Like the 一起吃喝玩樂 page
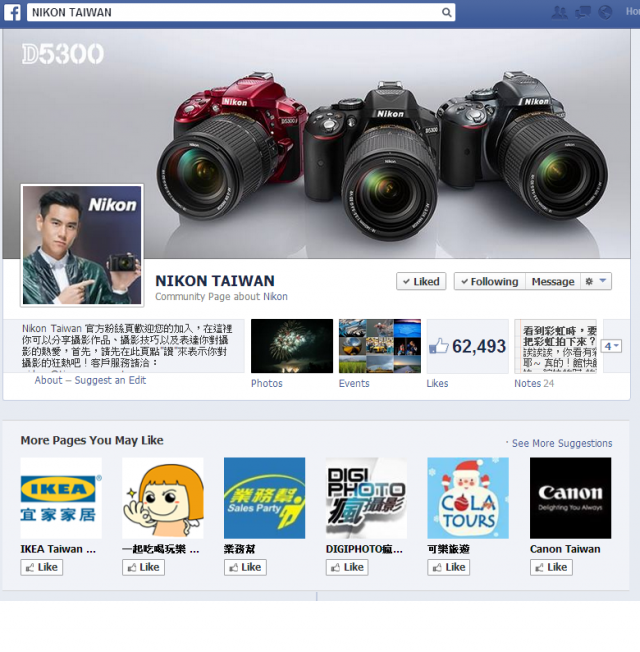The image size is (640, 652). tap(143, 568)
